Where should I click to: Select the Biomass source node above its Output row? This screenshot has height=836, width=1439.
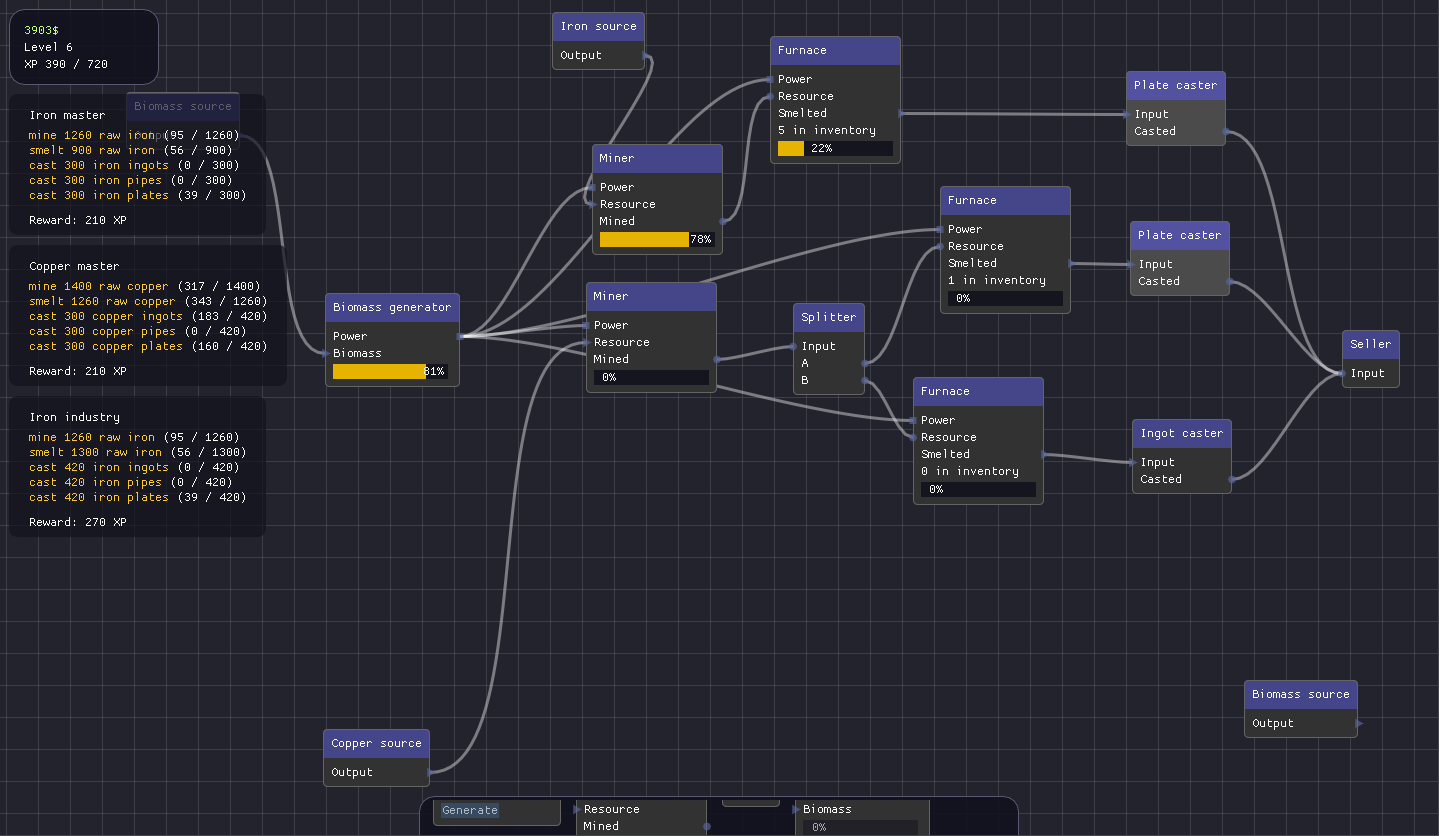[x=1301, y=694]
